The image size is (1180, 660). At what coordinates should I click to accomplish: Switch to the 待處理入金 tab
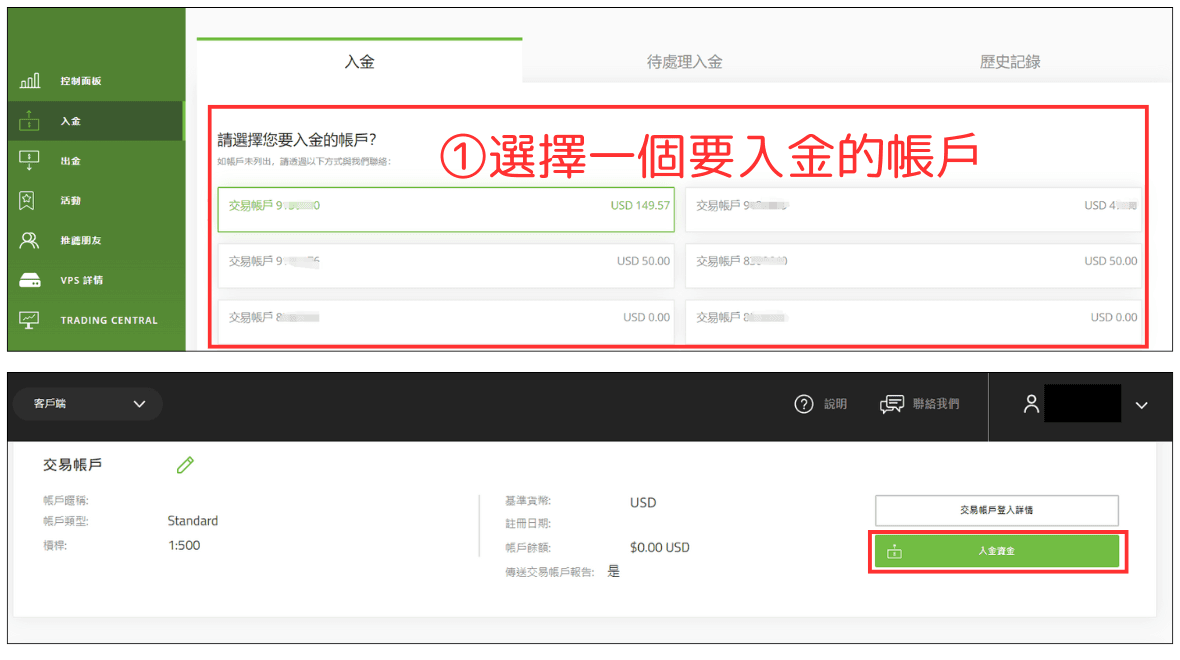[684, 61]
